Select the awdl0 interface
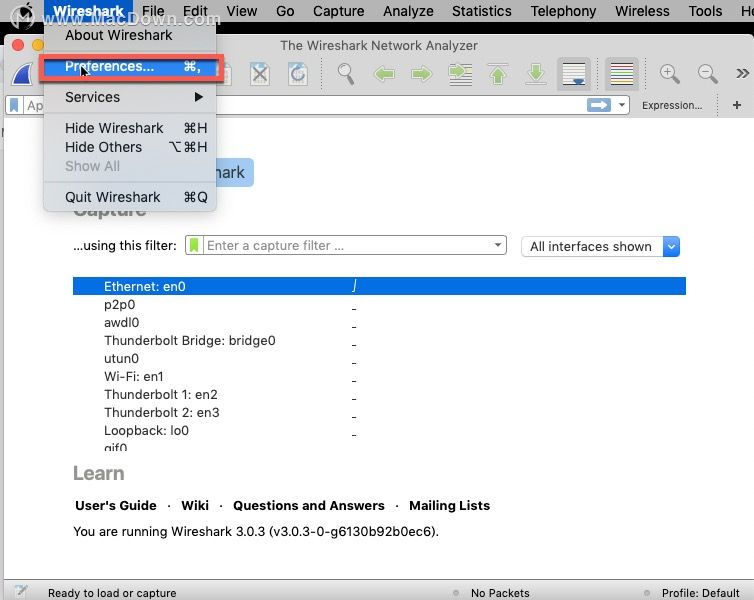 pos(379,323)
